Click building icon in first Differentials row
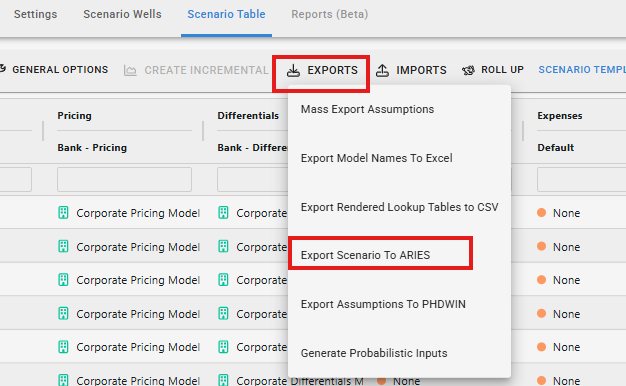626x386 pixels. 223,213
